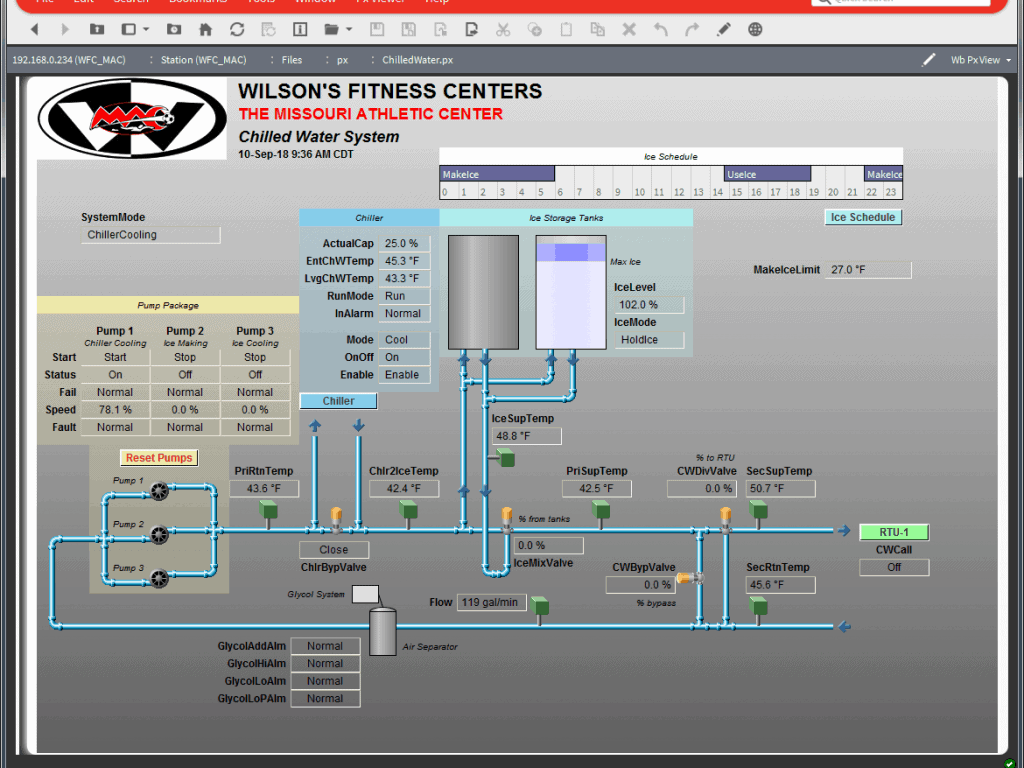The width and height of the screenshot is (1024, 768).
Task: Click the GlycolAddAlm Normal value
Action: 325,646
